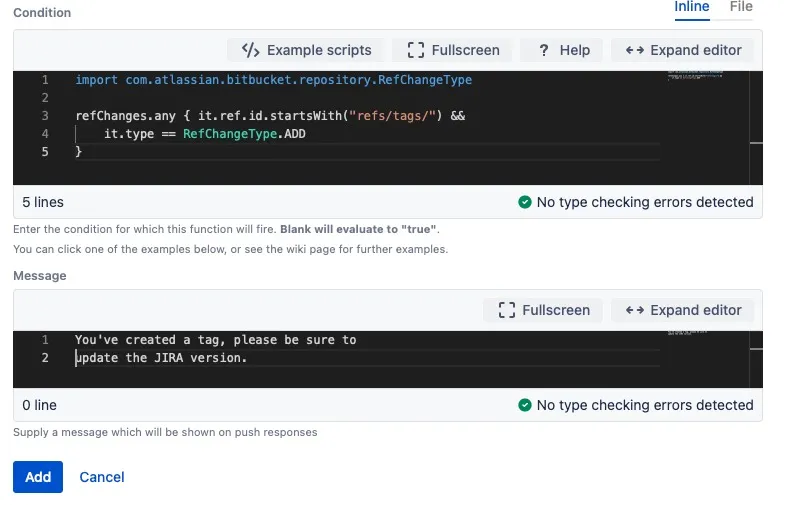This screenshot has width=791, height=505.
Task: Click the question mark Help icon
Action: (x=544, y=50)
